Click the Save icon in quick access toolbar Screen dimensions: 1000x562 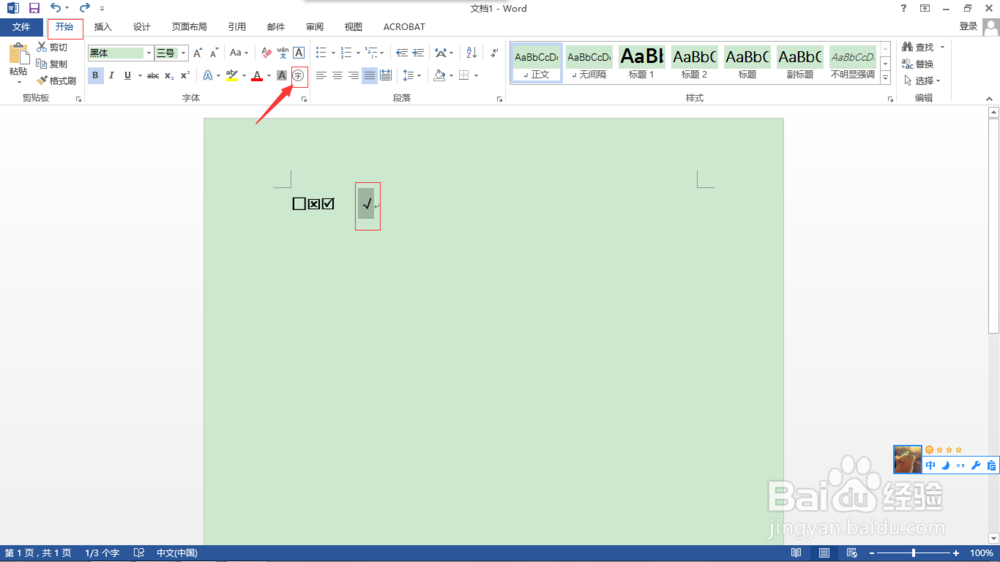point(34,8)
